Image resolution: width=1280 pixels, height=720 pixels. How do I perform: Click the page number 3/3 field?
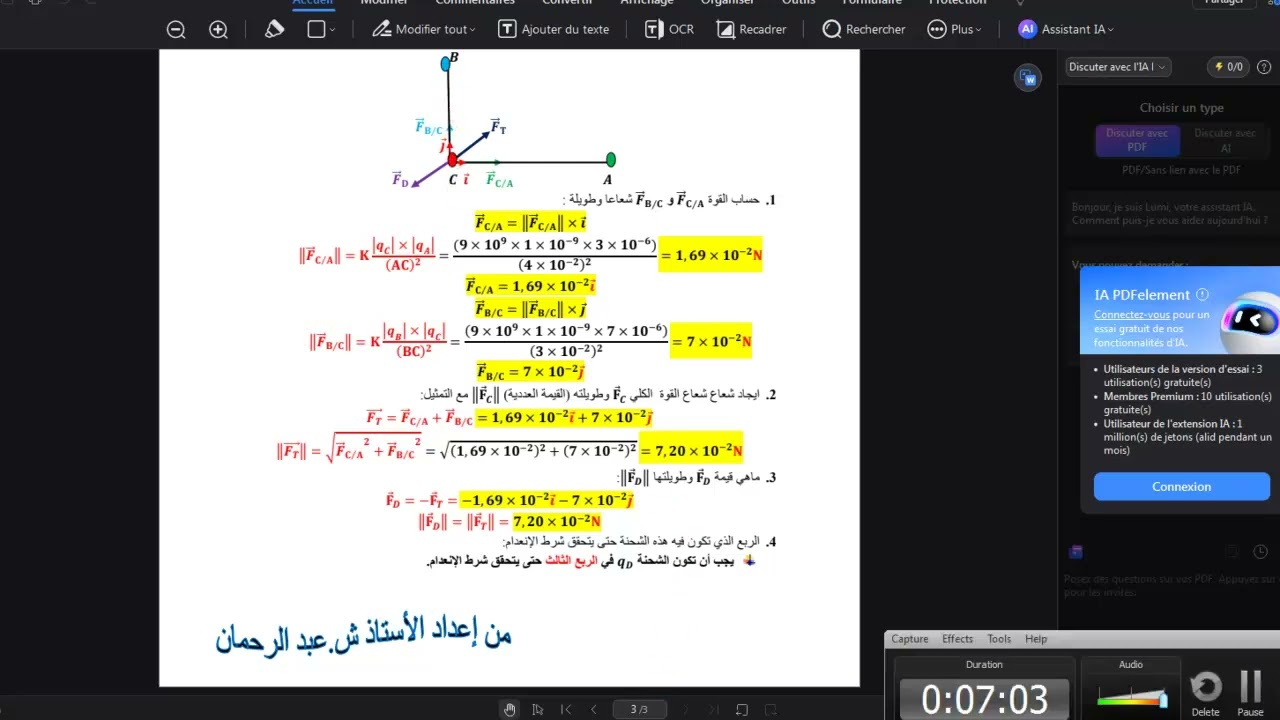click(639, 710)
